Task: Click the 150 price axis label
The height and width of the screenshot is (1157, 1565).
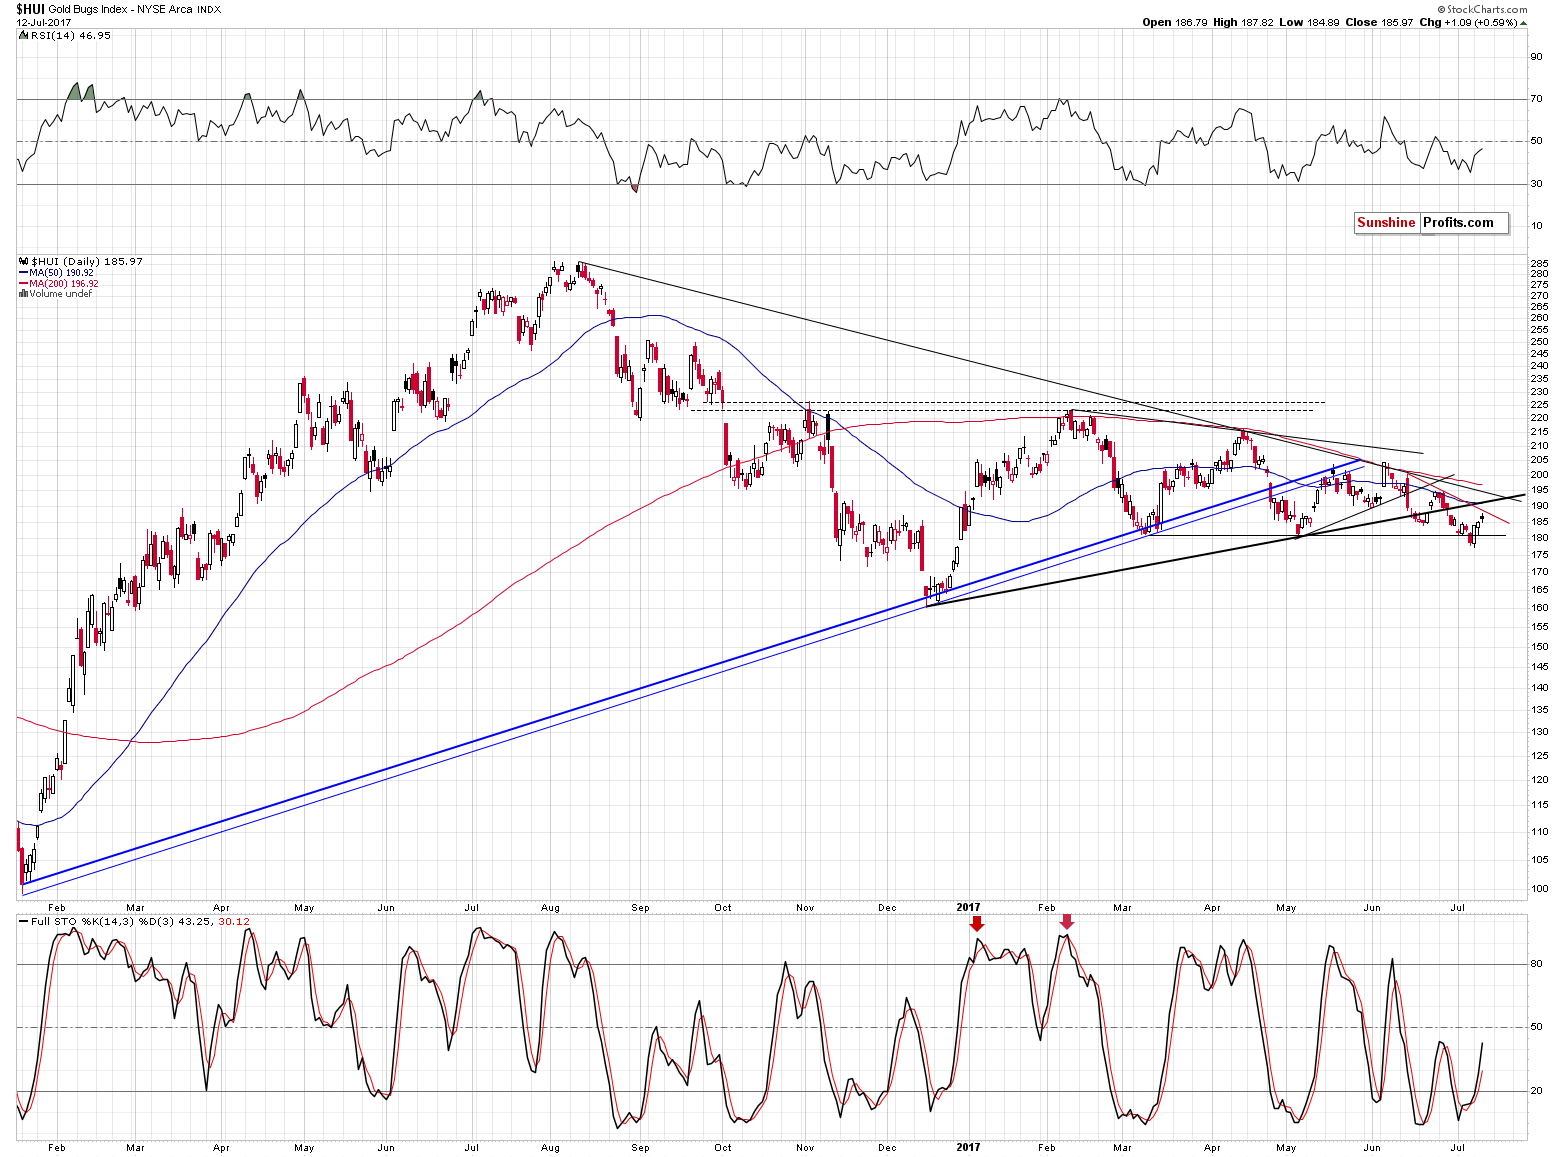Action: [x=1539, y=647]
